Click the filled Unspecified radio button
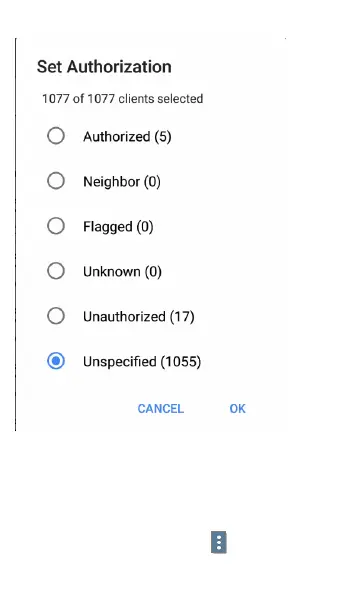Viewport: 360px width, 612px height. pos(56,361)
